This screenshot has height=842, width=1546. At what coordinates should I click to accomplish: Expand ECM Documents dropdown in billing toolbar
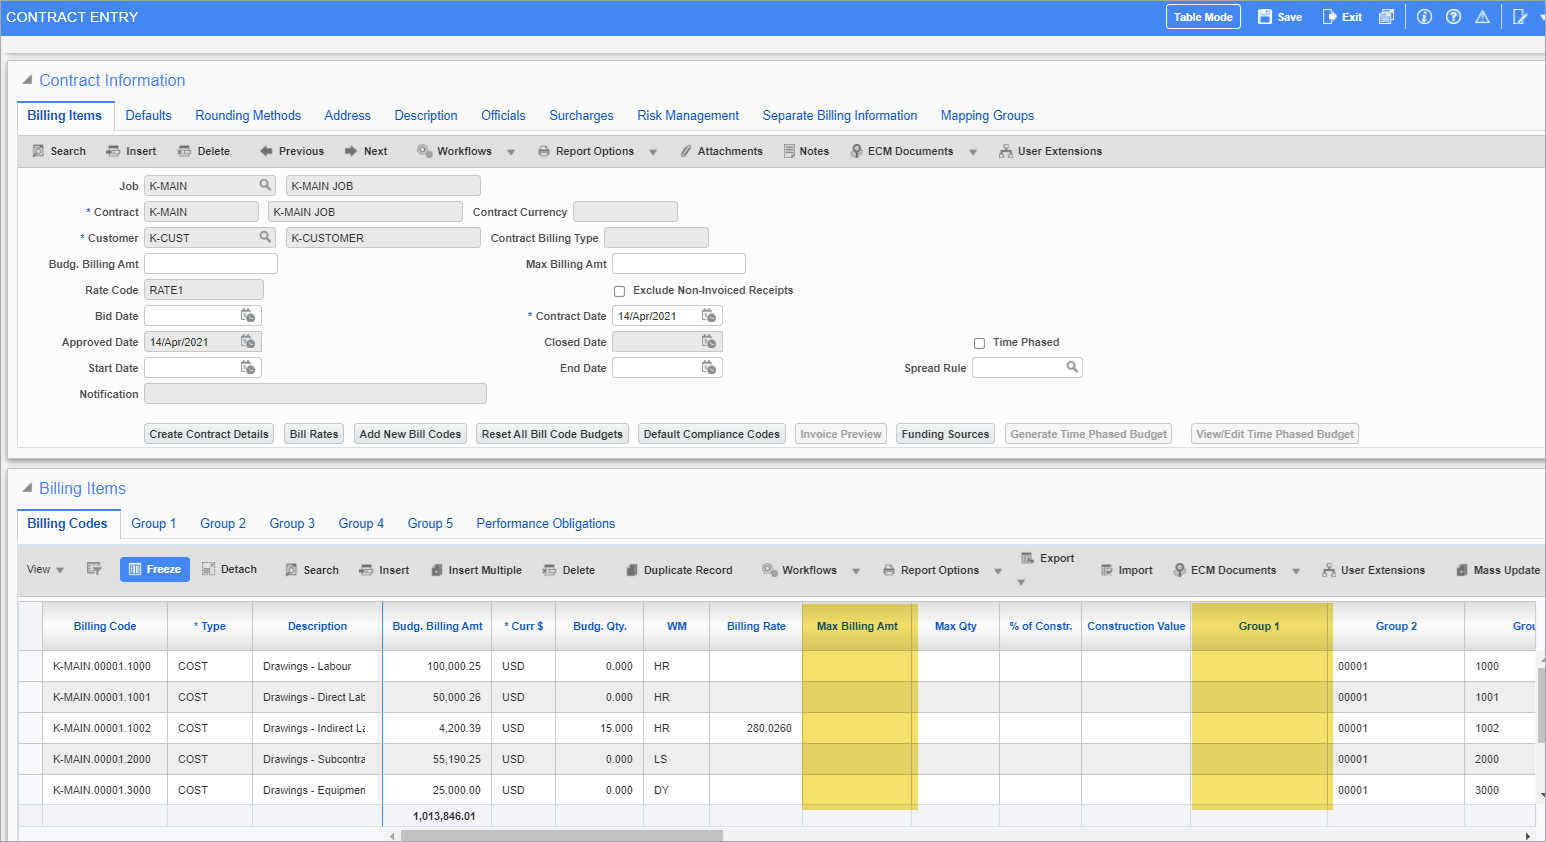click(1296, 571)
